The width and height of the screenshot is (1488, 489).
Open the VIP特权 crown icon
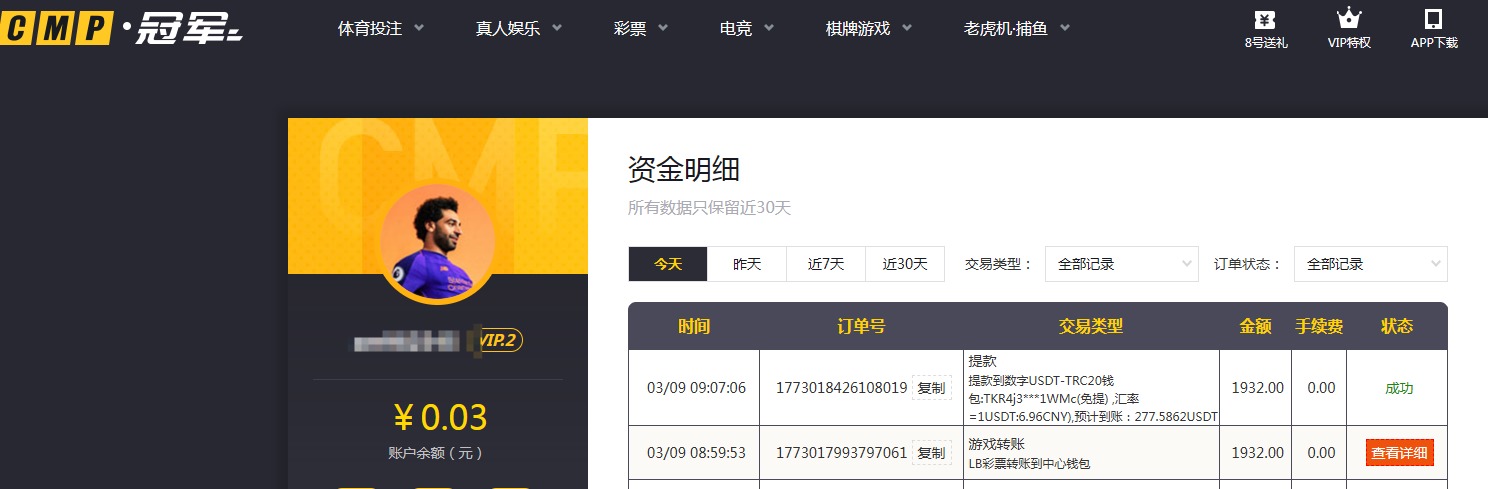pyautogui.click(x=1349, y=29)
